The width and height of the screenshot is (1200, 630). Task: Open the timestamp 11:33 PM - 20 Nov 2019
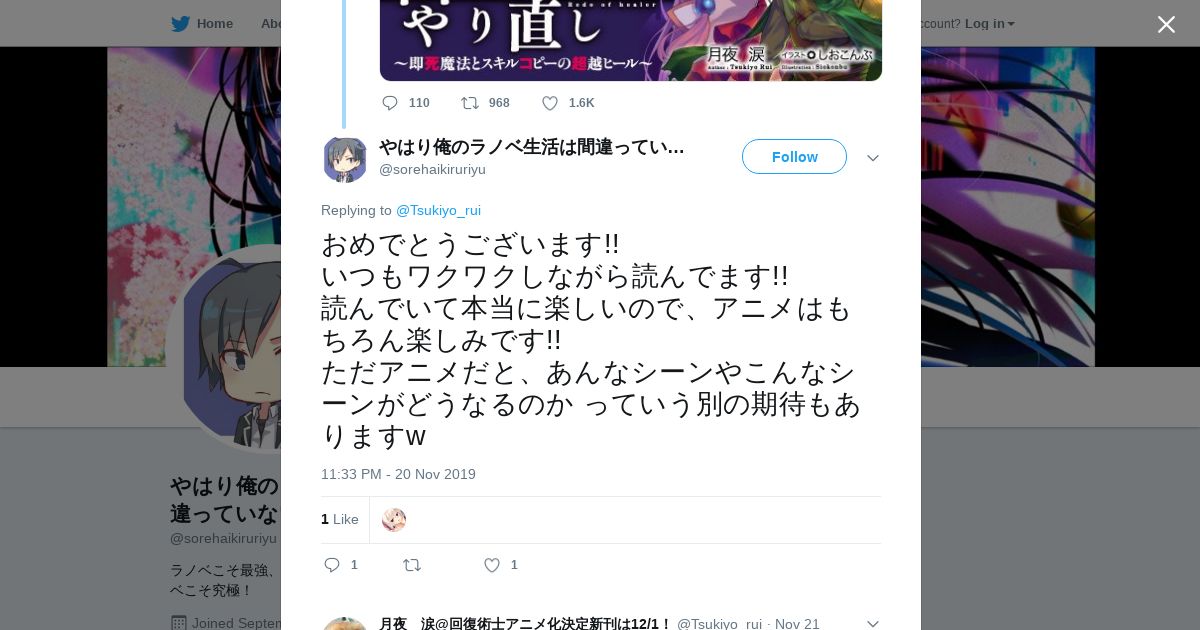pos(398,474)
